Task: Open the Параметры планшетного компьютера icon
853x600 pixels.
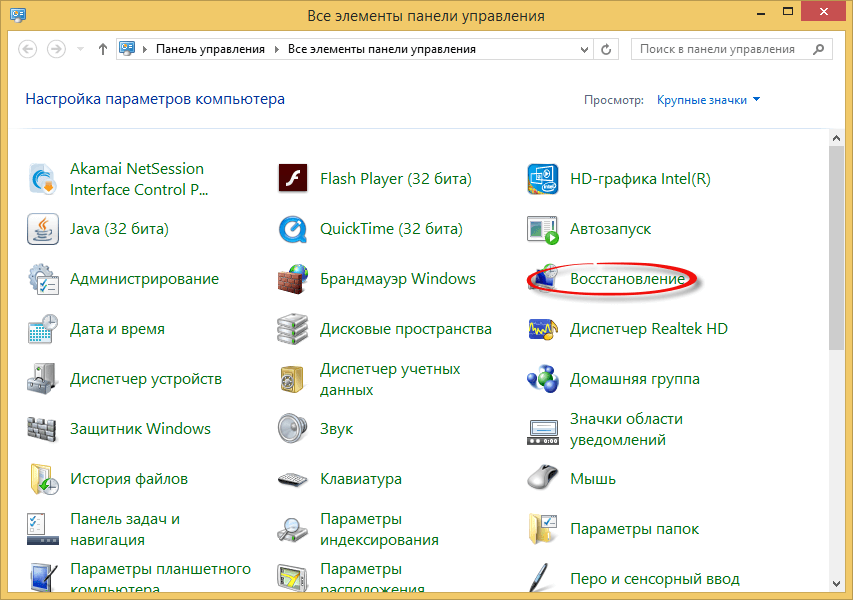Action: (43, 578)
